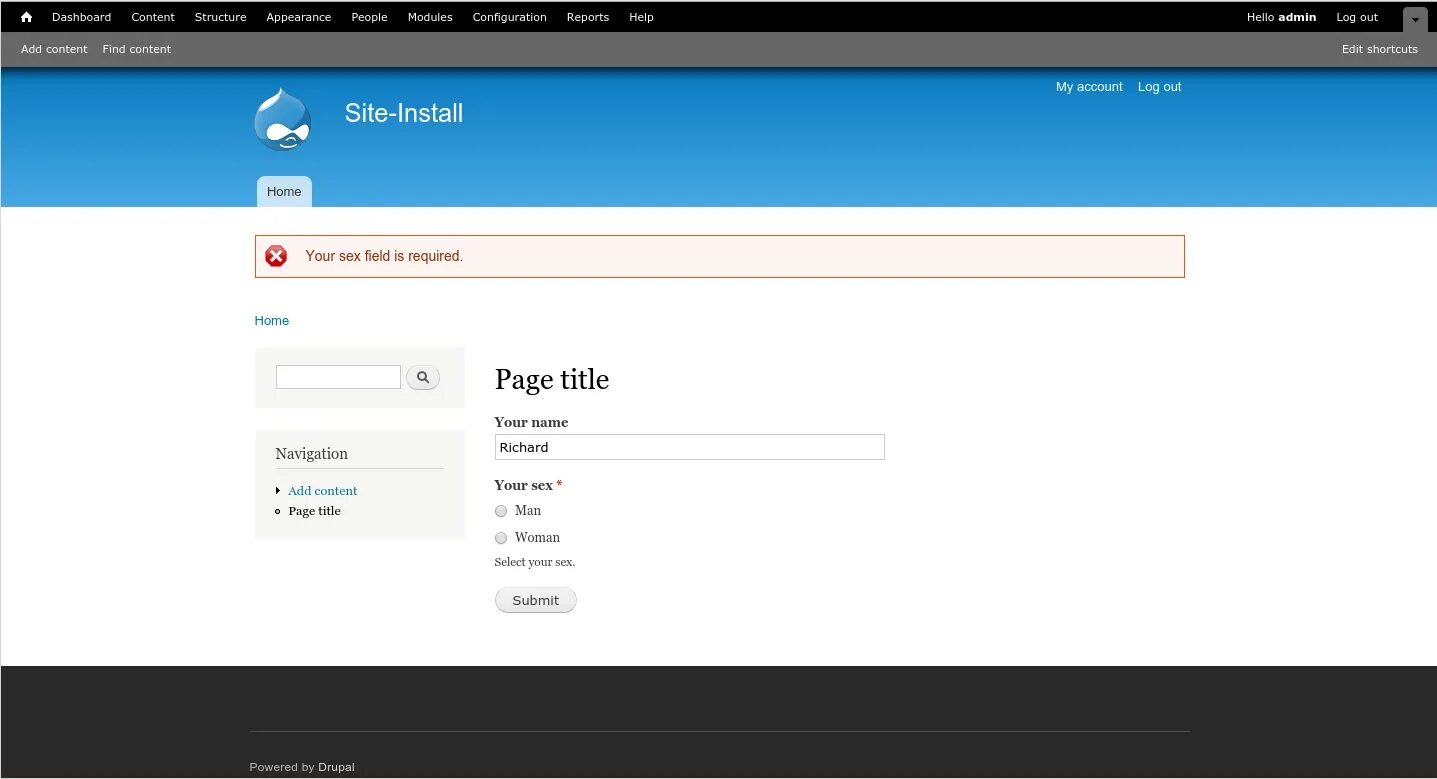Click Log out in the blue header

click(x=1160, y=87)
